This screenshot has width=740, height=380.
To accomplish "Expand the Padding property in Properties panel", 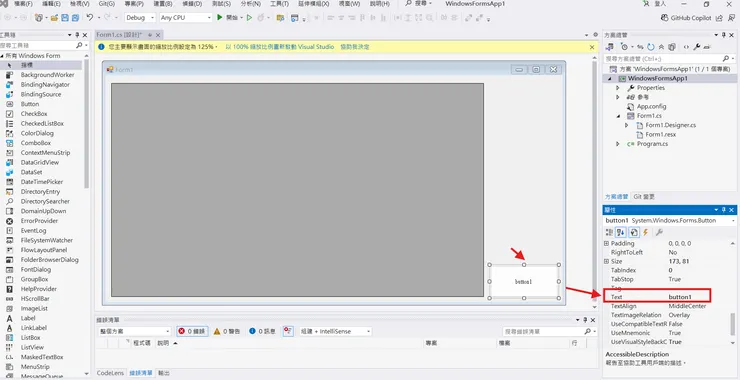I will pos(606,244).
